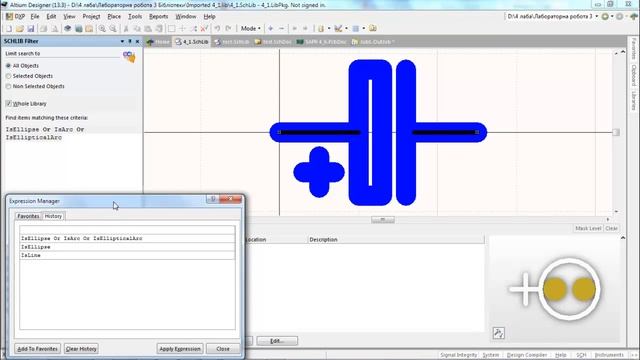Switch to the Home document tab

[158, 42]
